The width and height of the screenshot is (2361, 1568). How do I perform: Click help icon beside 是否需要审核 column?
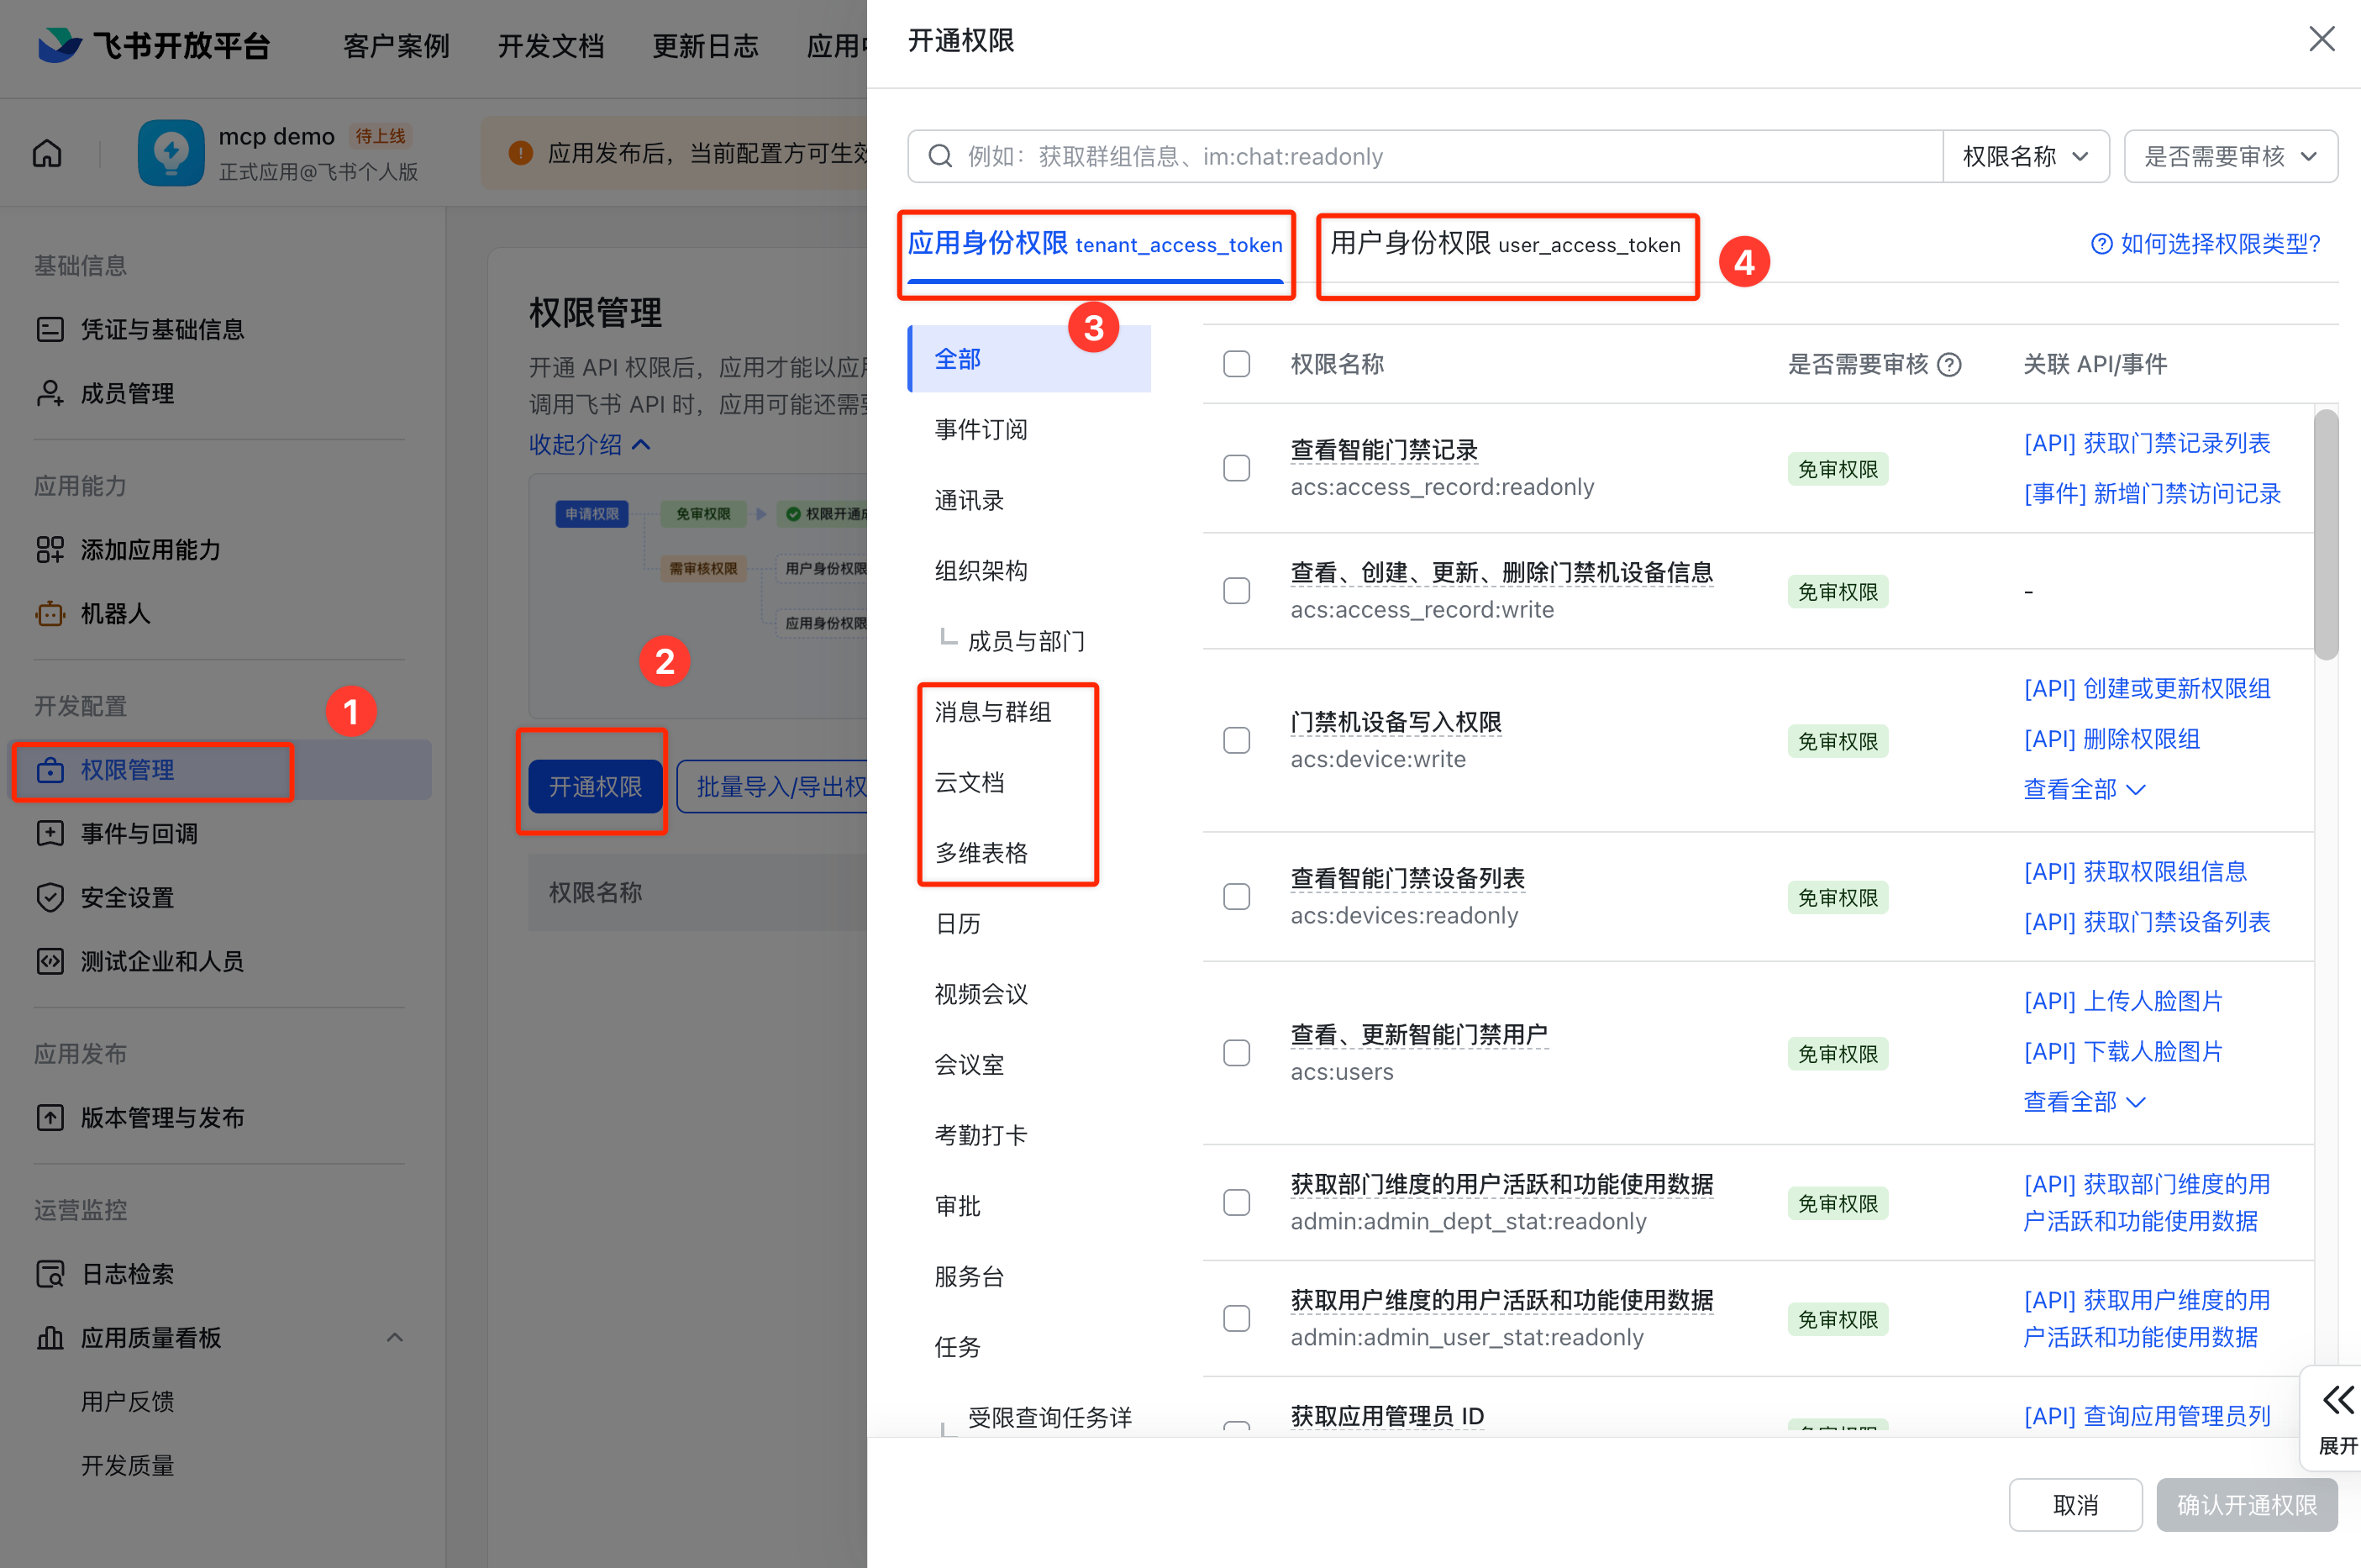(x=1949, y=365)
